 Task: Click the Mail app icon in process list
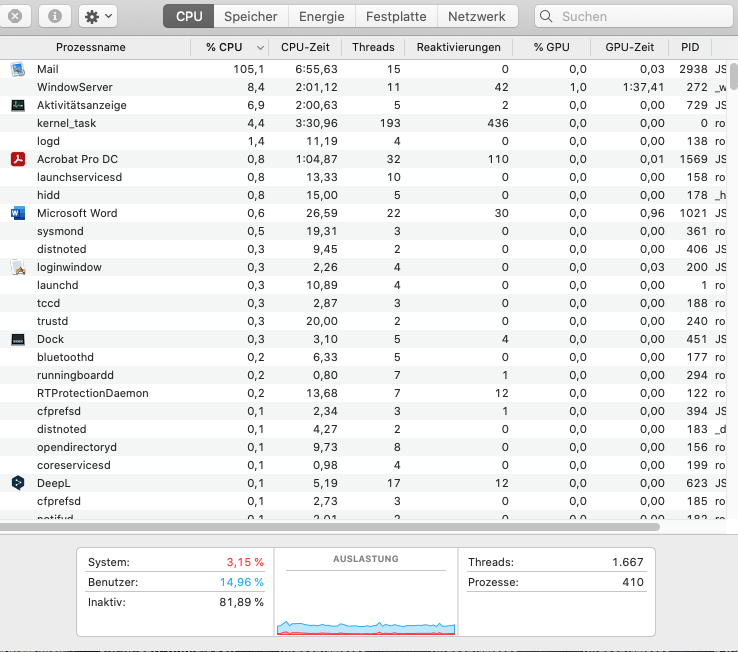[18, 69]
